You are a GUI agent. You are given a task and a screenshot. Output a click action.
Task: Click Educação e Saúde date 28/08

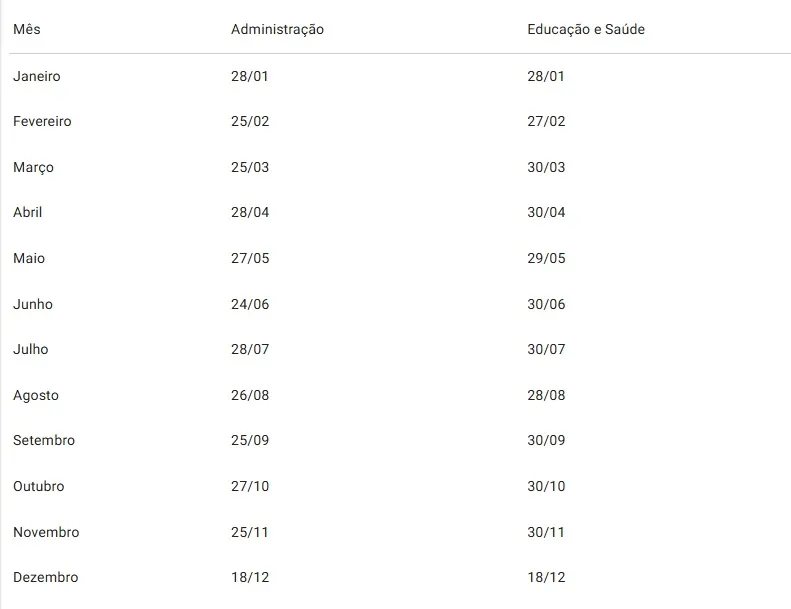546,396
